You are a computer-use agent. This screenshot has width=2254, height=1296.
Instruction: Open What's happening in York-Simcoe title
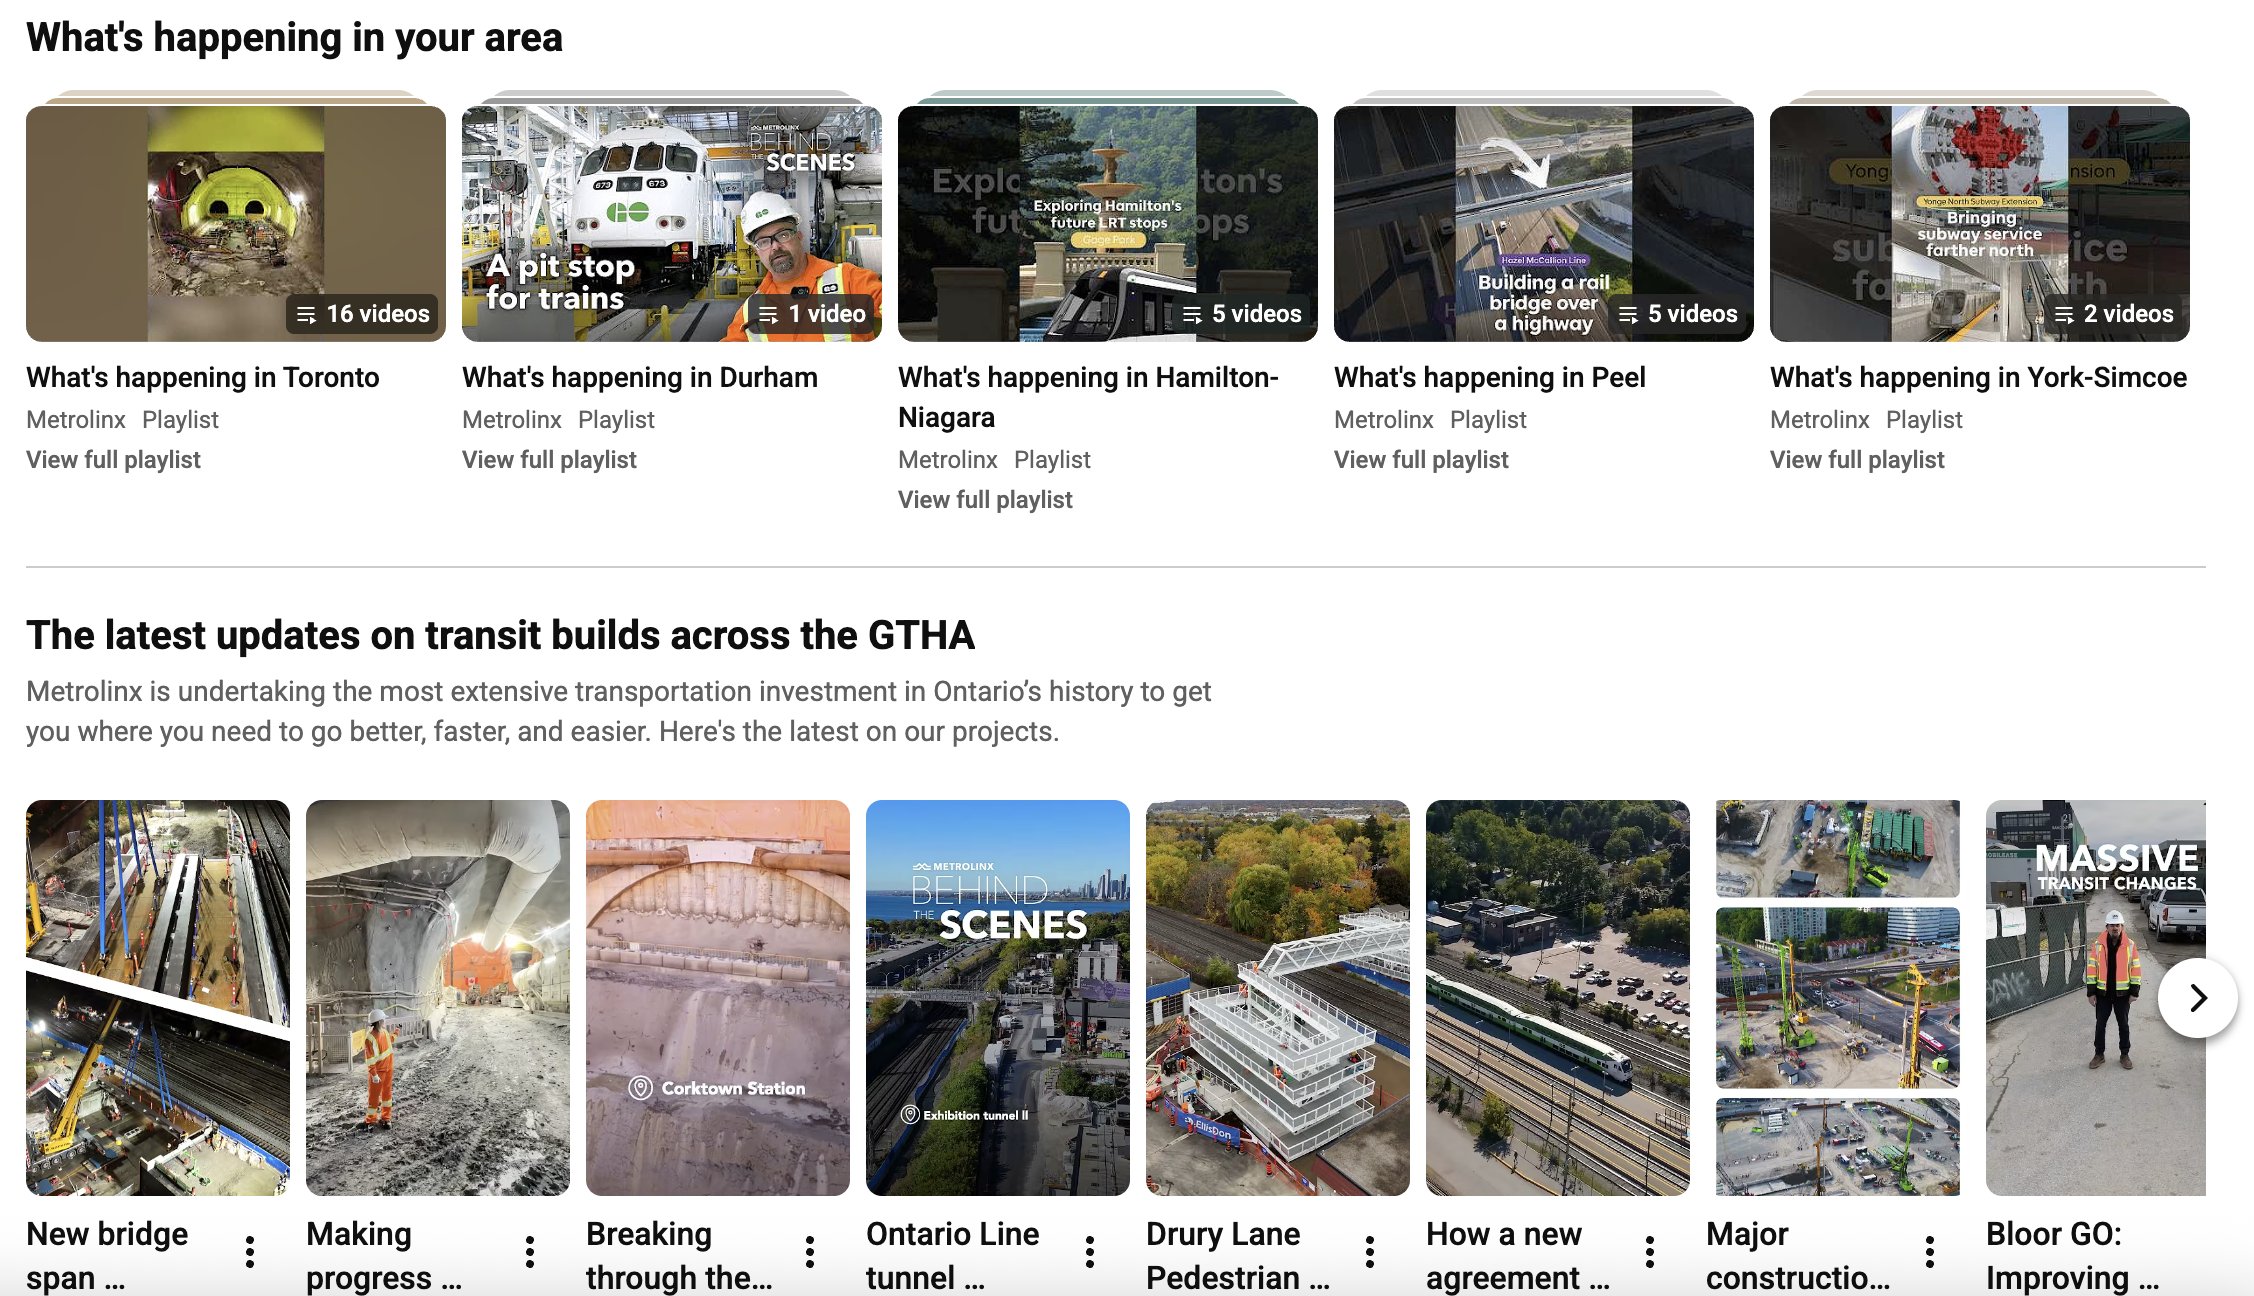tap(1979, 377)
